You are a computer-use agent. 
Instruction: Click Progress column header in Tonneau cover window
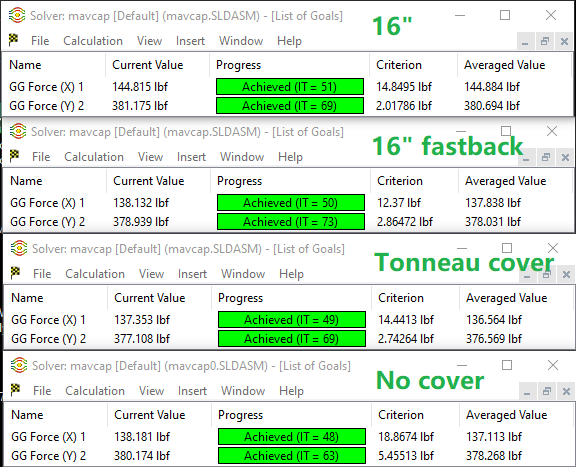click(x=291, y=298)
